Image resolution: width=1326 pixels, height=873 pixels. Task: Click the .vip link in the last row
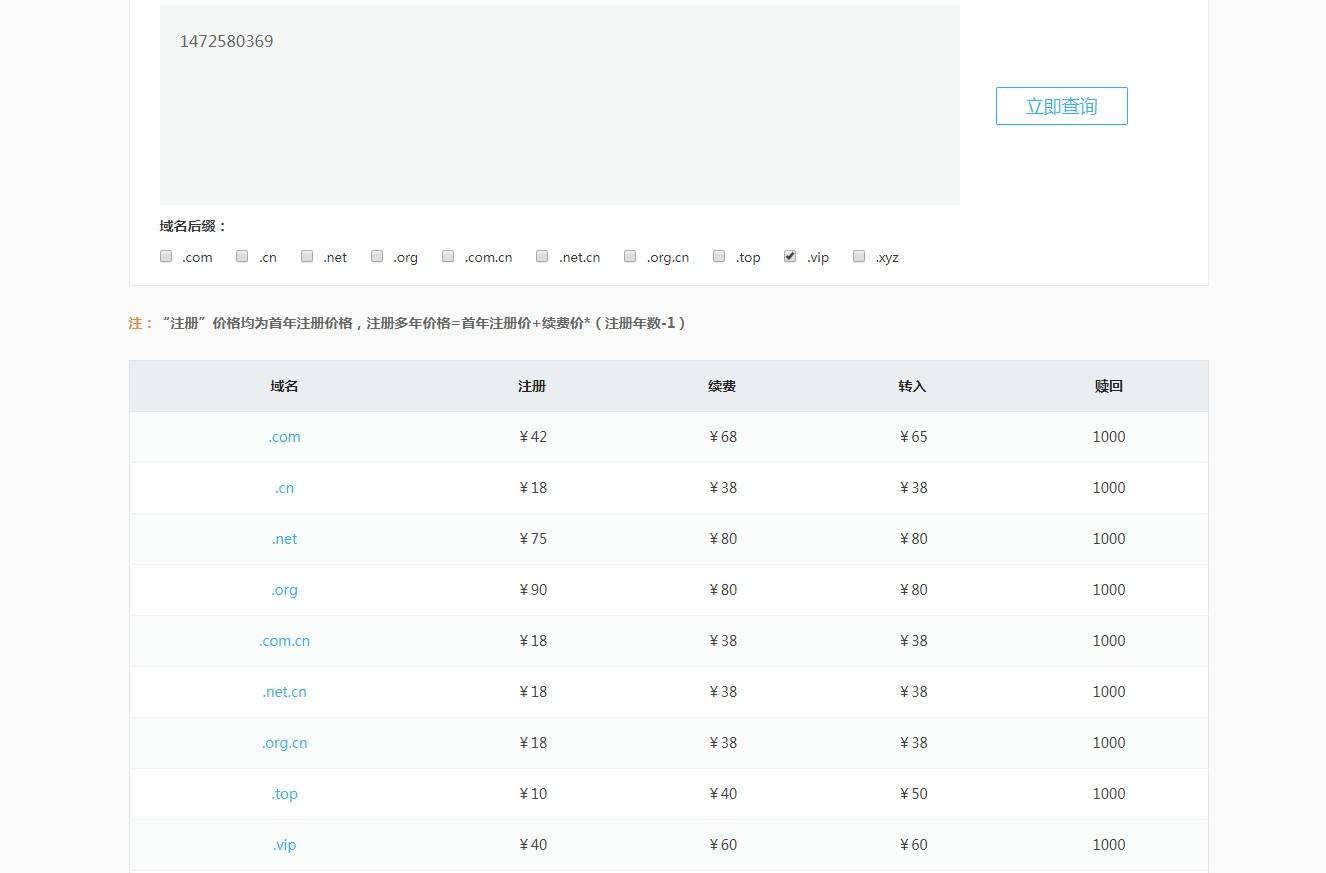click(284, 844)
